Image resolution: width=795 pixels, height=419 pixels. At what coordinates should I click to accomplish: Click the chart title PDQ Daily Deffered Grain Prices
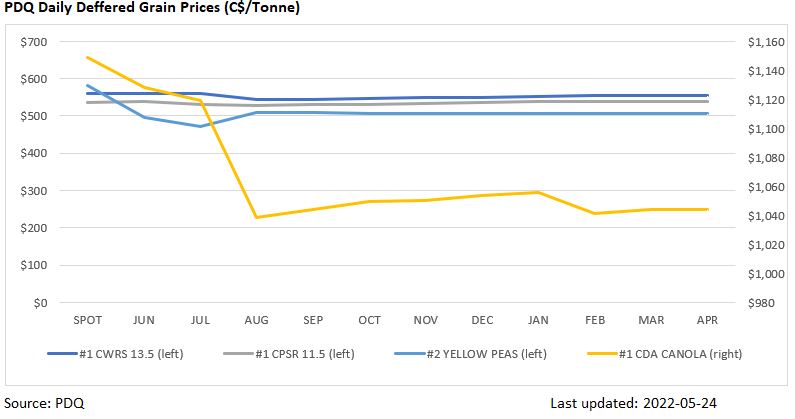pyautogui.click(x=152, y=9)
